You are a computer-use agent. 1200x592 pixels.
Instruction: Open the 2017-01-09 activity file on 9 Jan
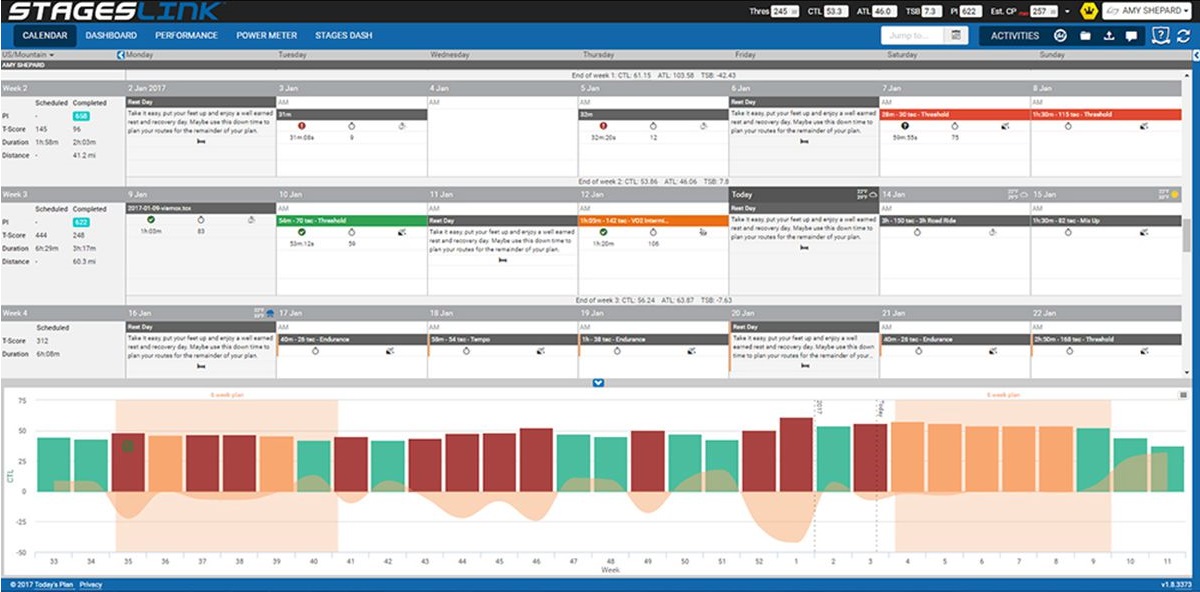(x=200, y=207)
